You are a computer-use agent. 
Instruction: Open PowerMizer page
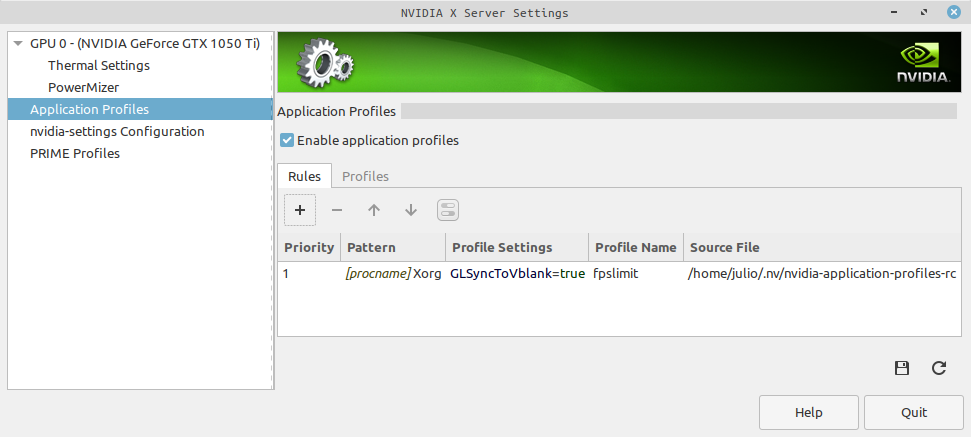point(84,87)
